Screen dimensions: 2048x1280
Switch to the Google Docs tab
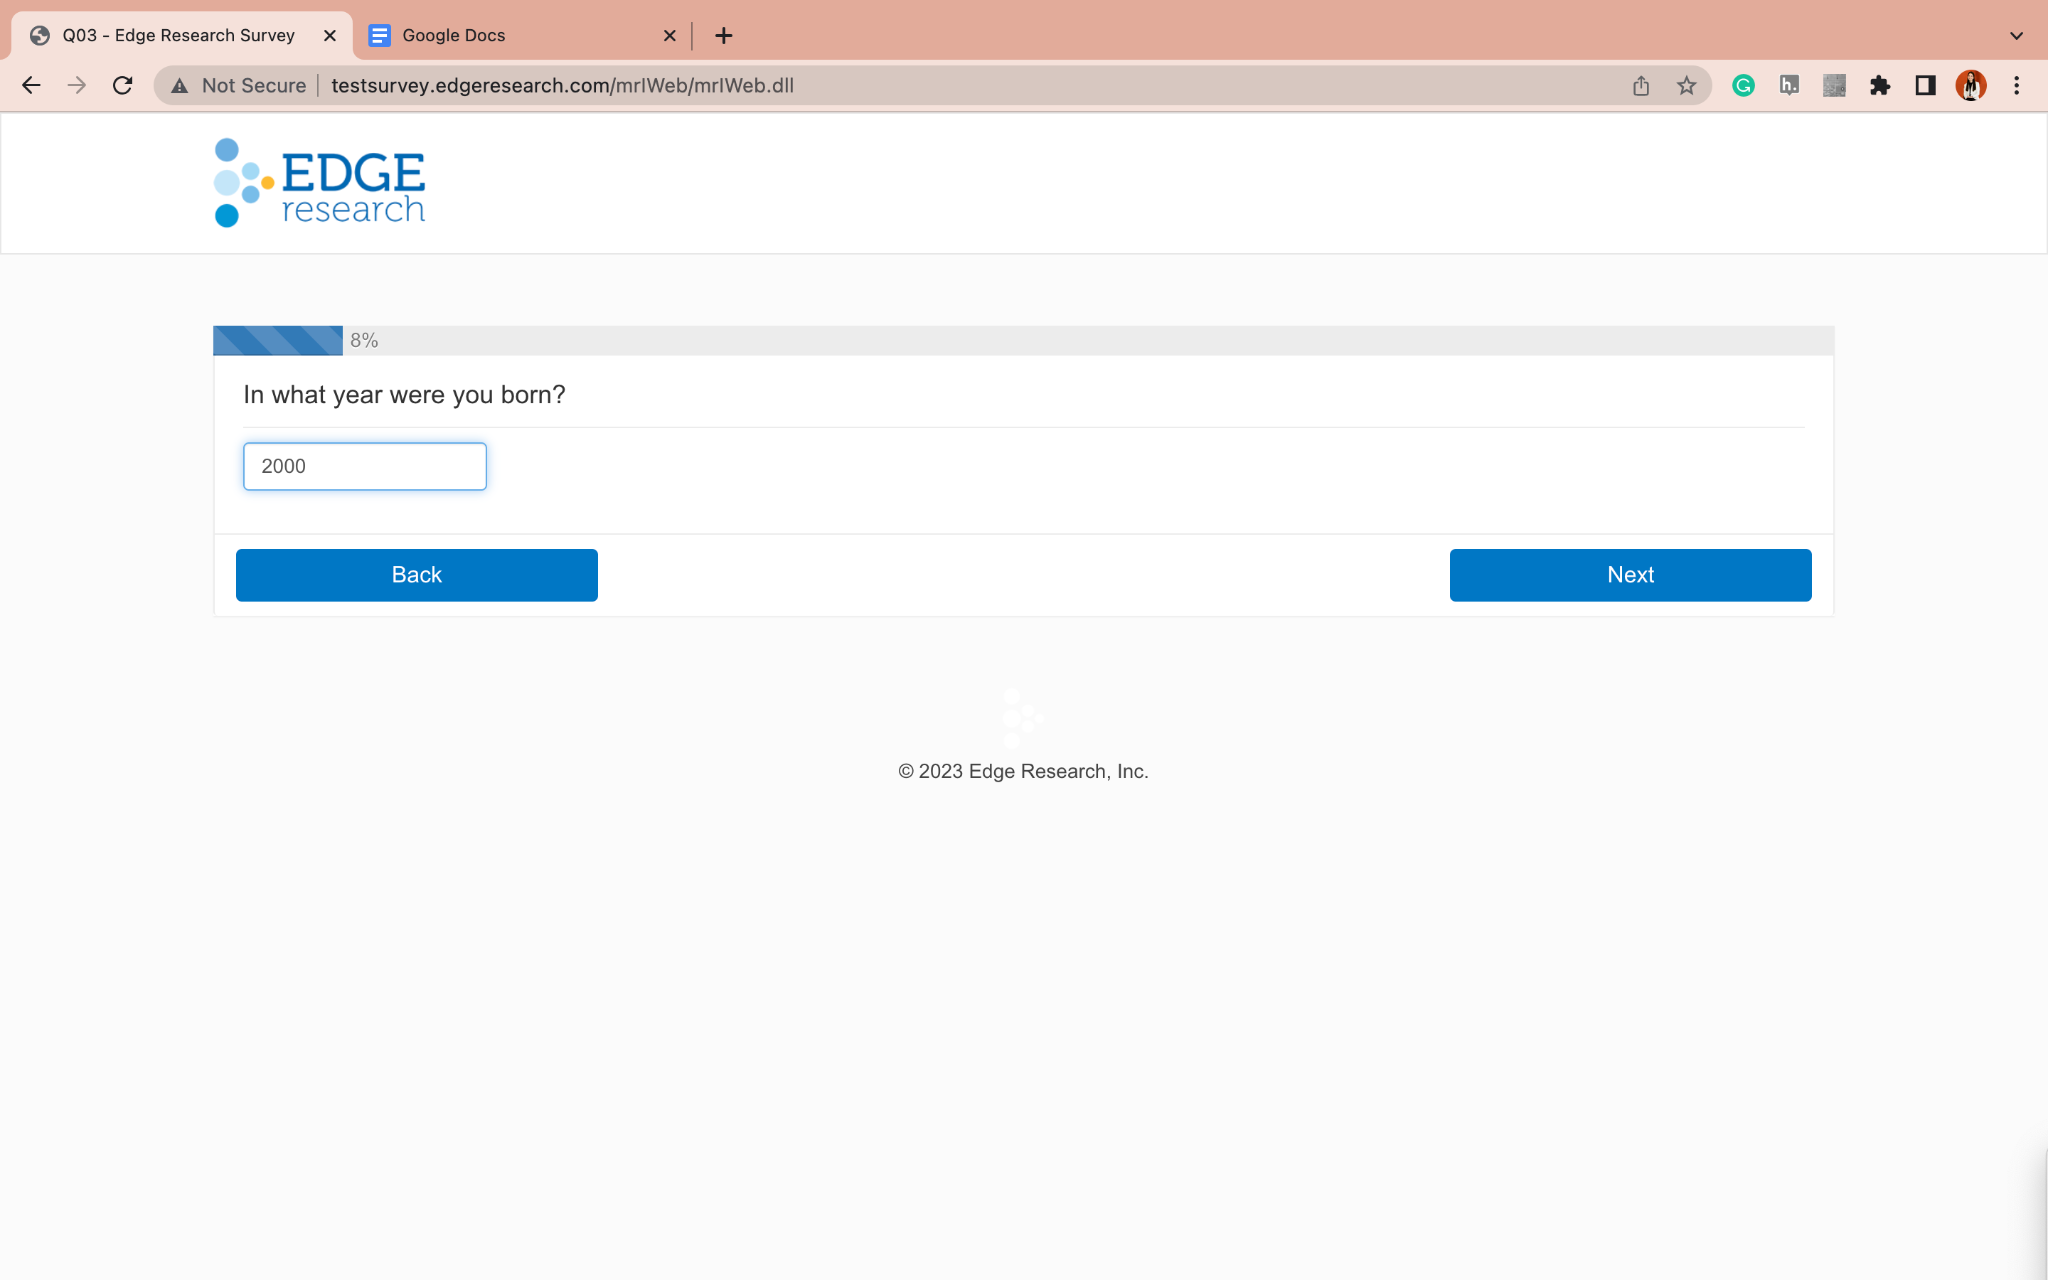point(500,35)
